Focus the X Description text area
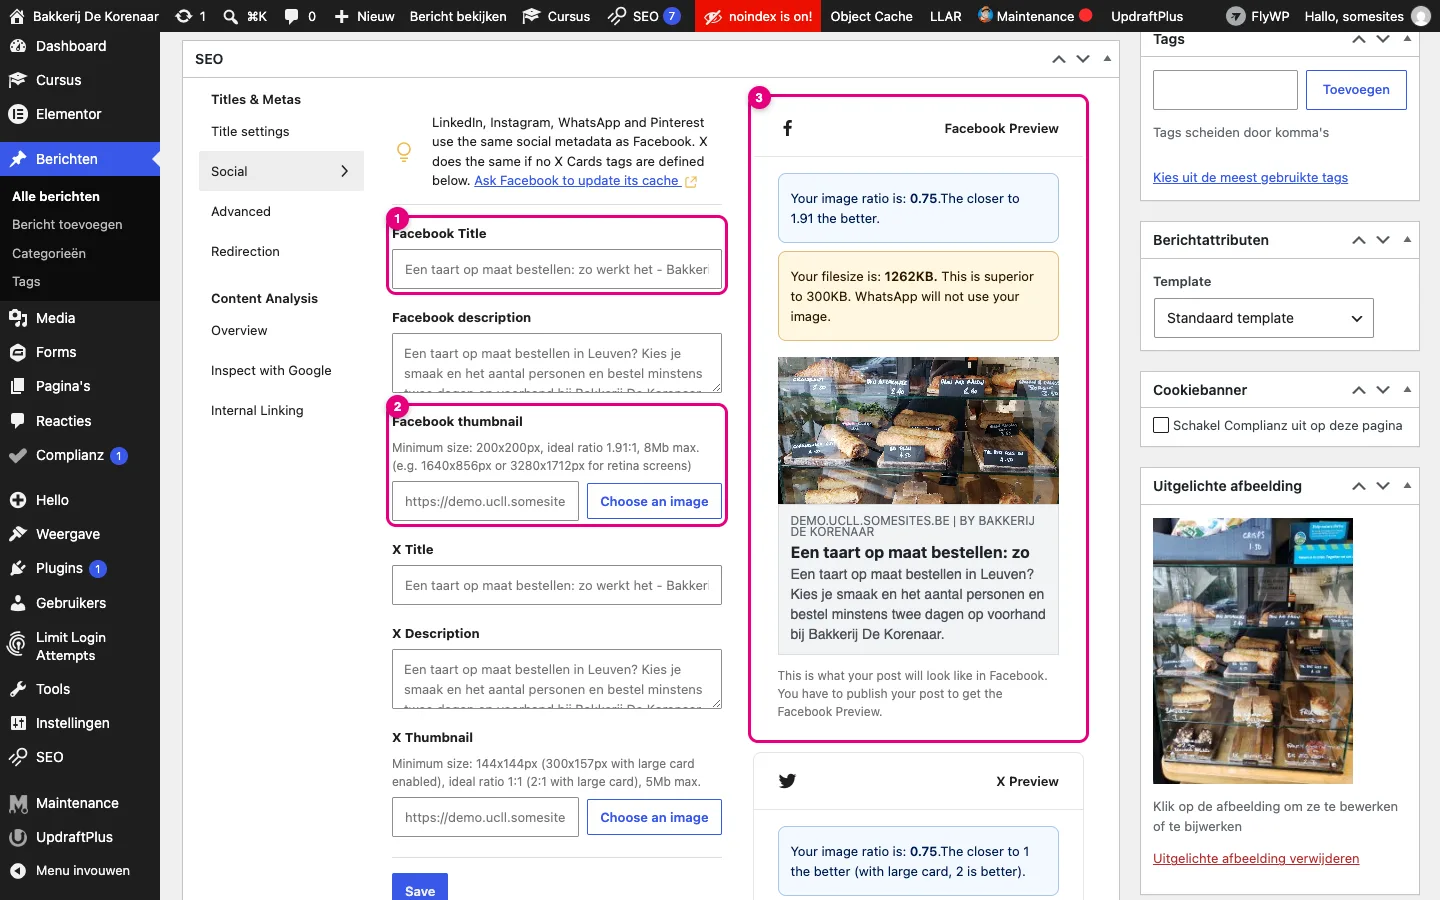 pos(557,679)
